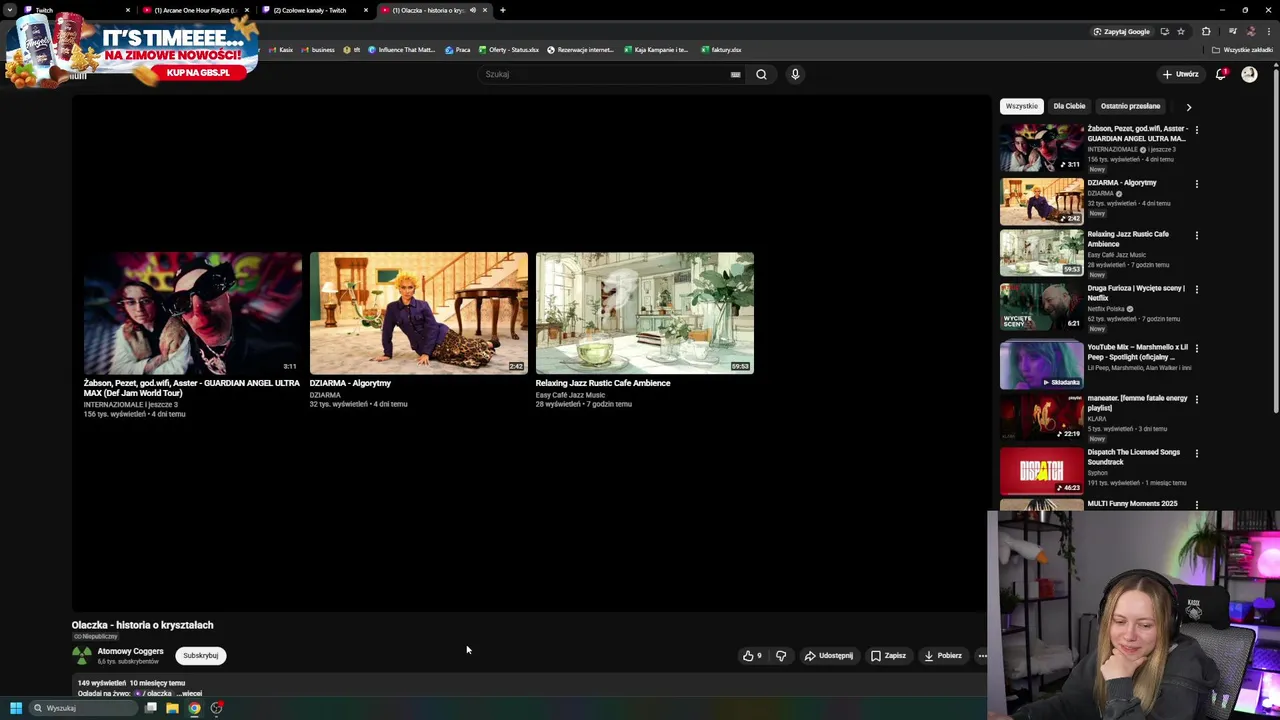Open Żabson GUARDIAN ANGEL thumbnail in sidebar
This screenshot has height=720, width=1280.
pyautogui.click(x=1041, y=147)
